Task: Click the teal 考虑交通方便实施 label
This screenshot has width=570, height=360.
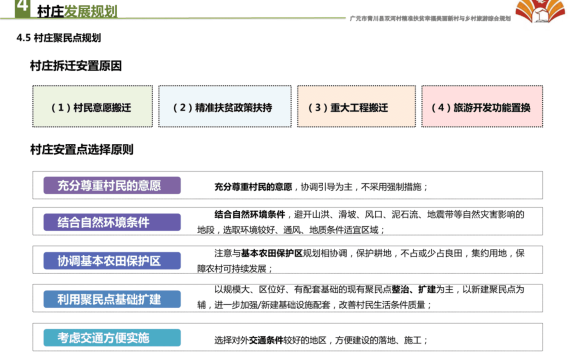Action: tap(112, 338)
